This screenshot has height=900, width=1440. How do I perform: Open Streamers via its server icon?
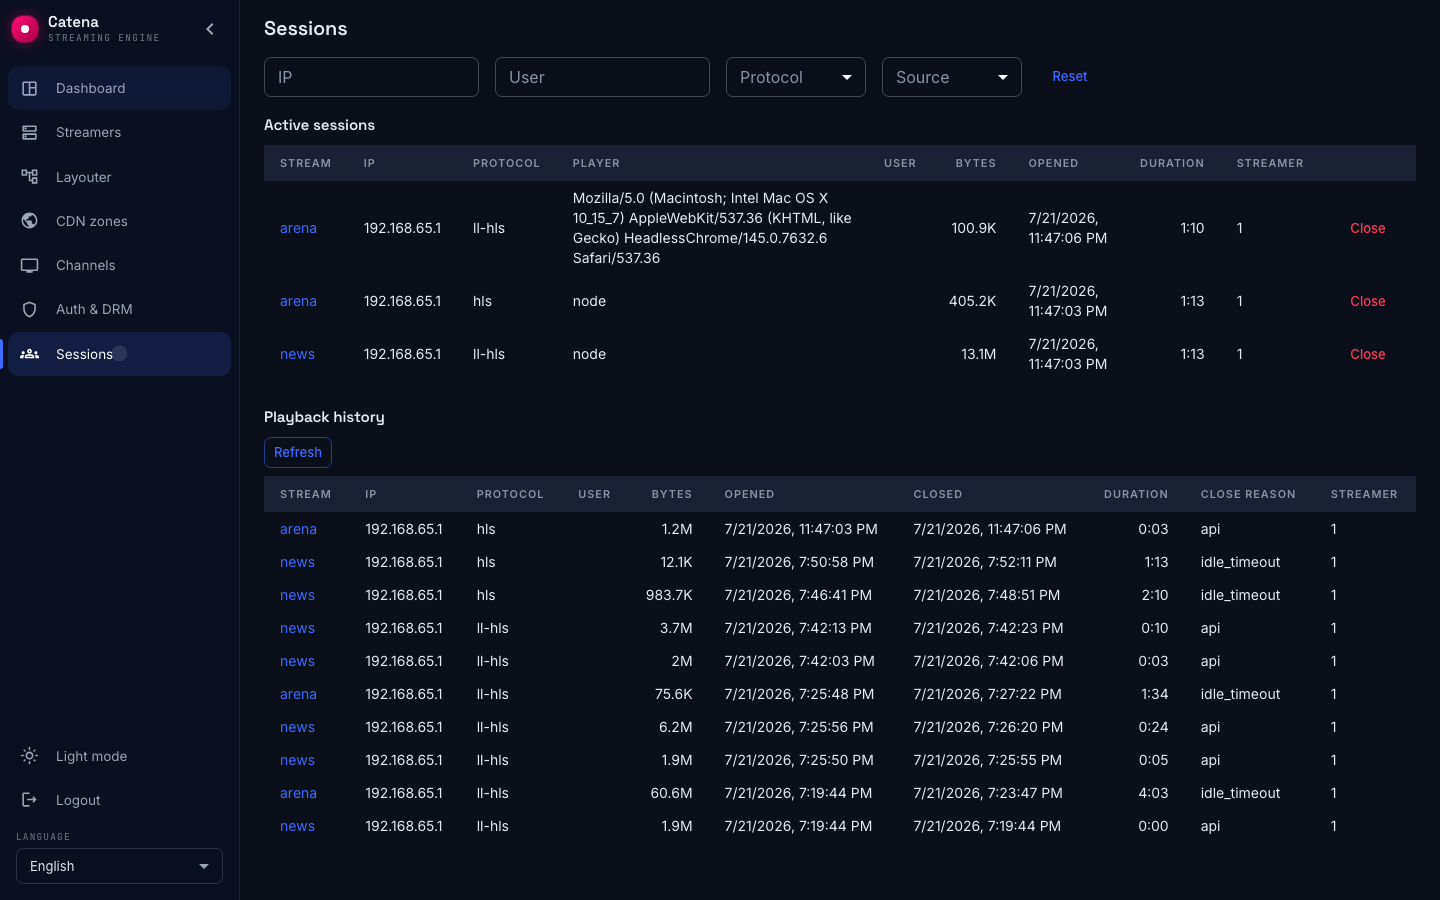(x=30, y=132)
